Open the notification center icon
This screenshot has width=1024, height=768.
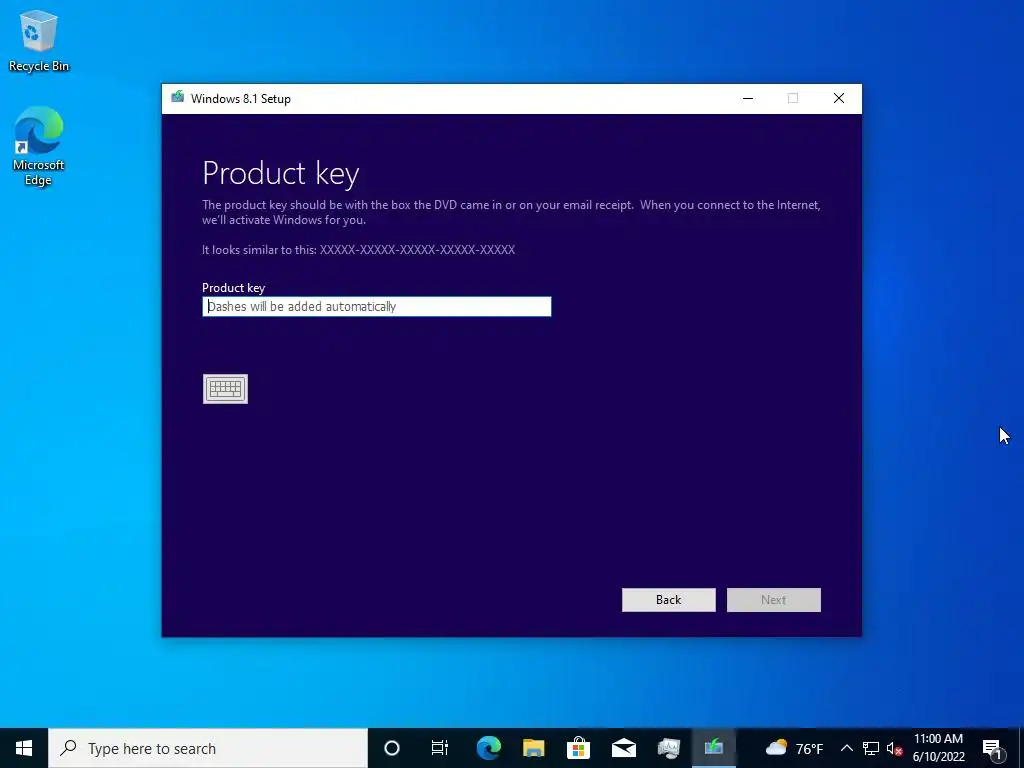click(x=993, y=748)
